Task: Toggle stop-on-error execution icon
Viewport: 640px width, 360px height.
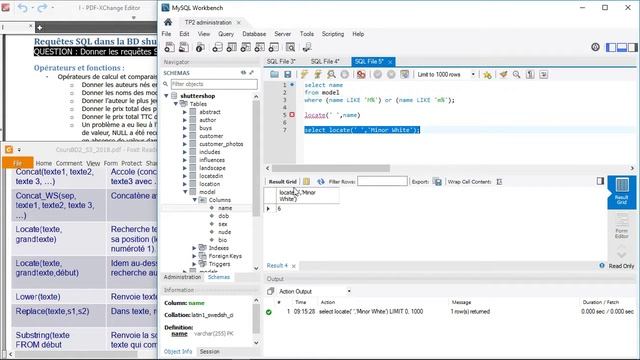Action: tap(361, 74)
